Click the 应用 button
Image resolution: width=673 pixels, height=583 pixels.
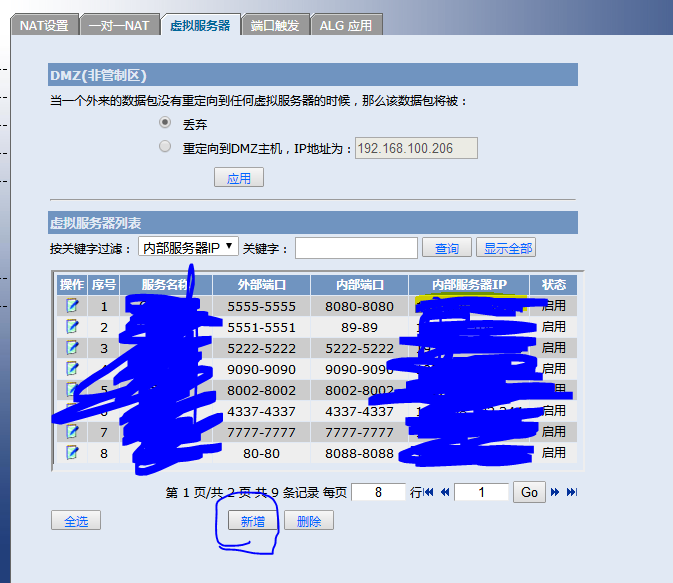(239, 178)
